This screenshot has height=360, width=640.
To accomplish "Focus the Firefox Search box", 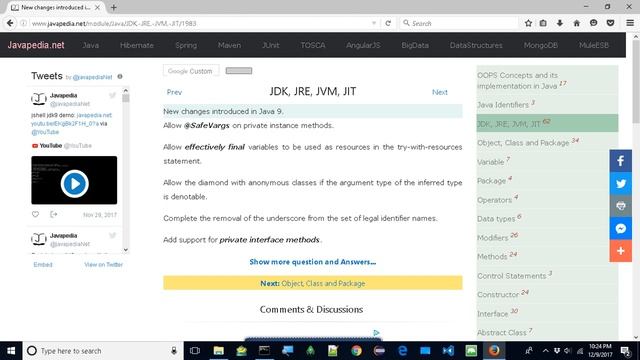I will pos(459,23).
